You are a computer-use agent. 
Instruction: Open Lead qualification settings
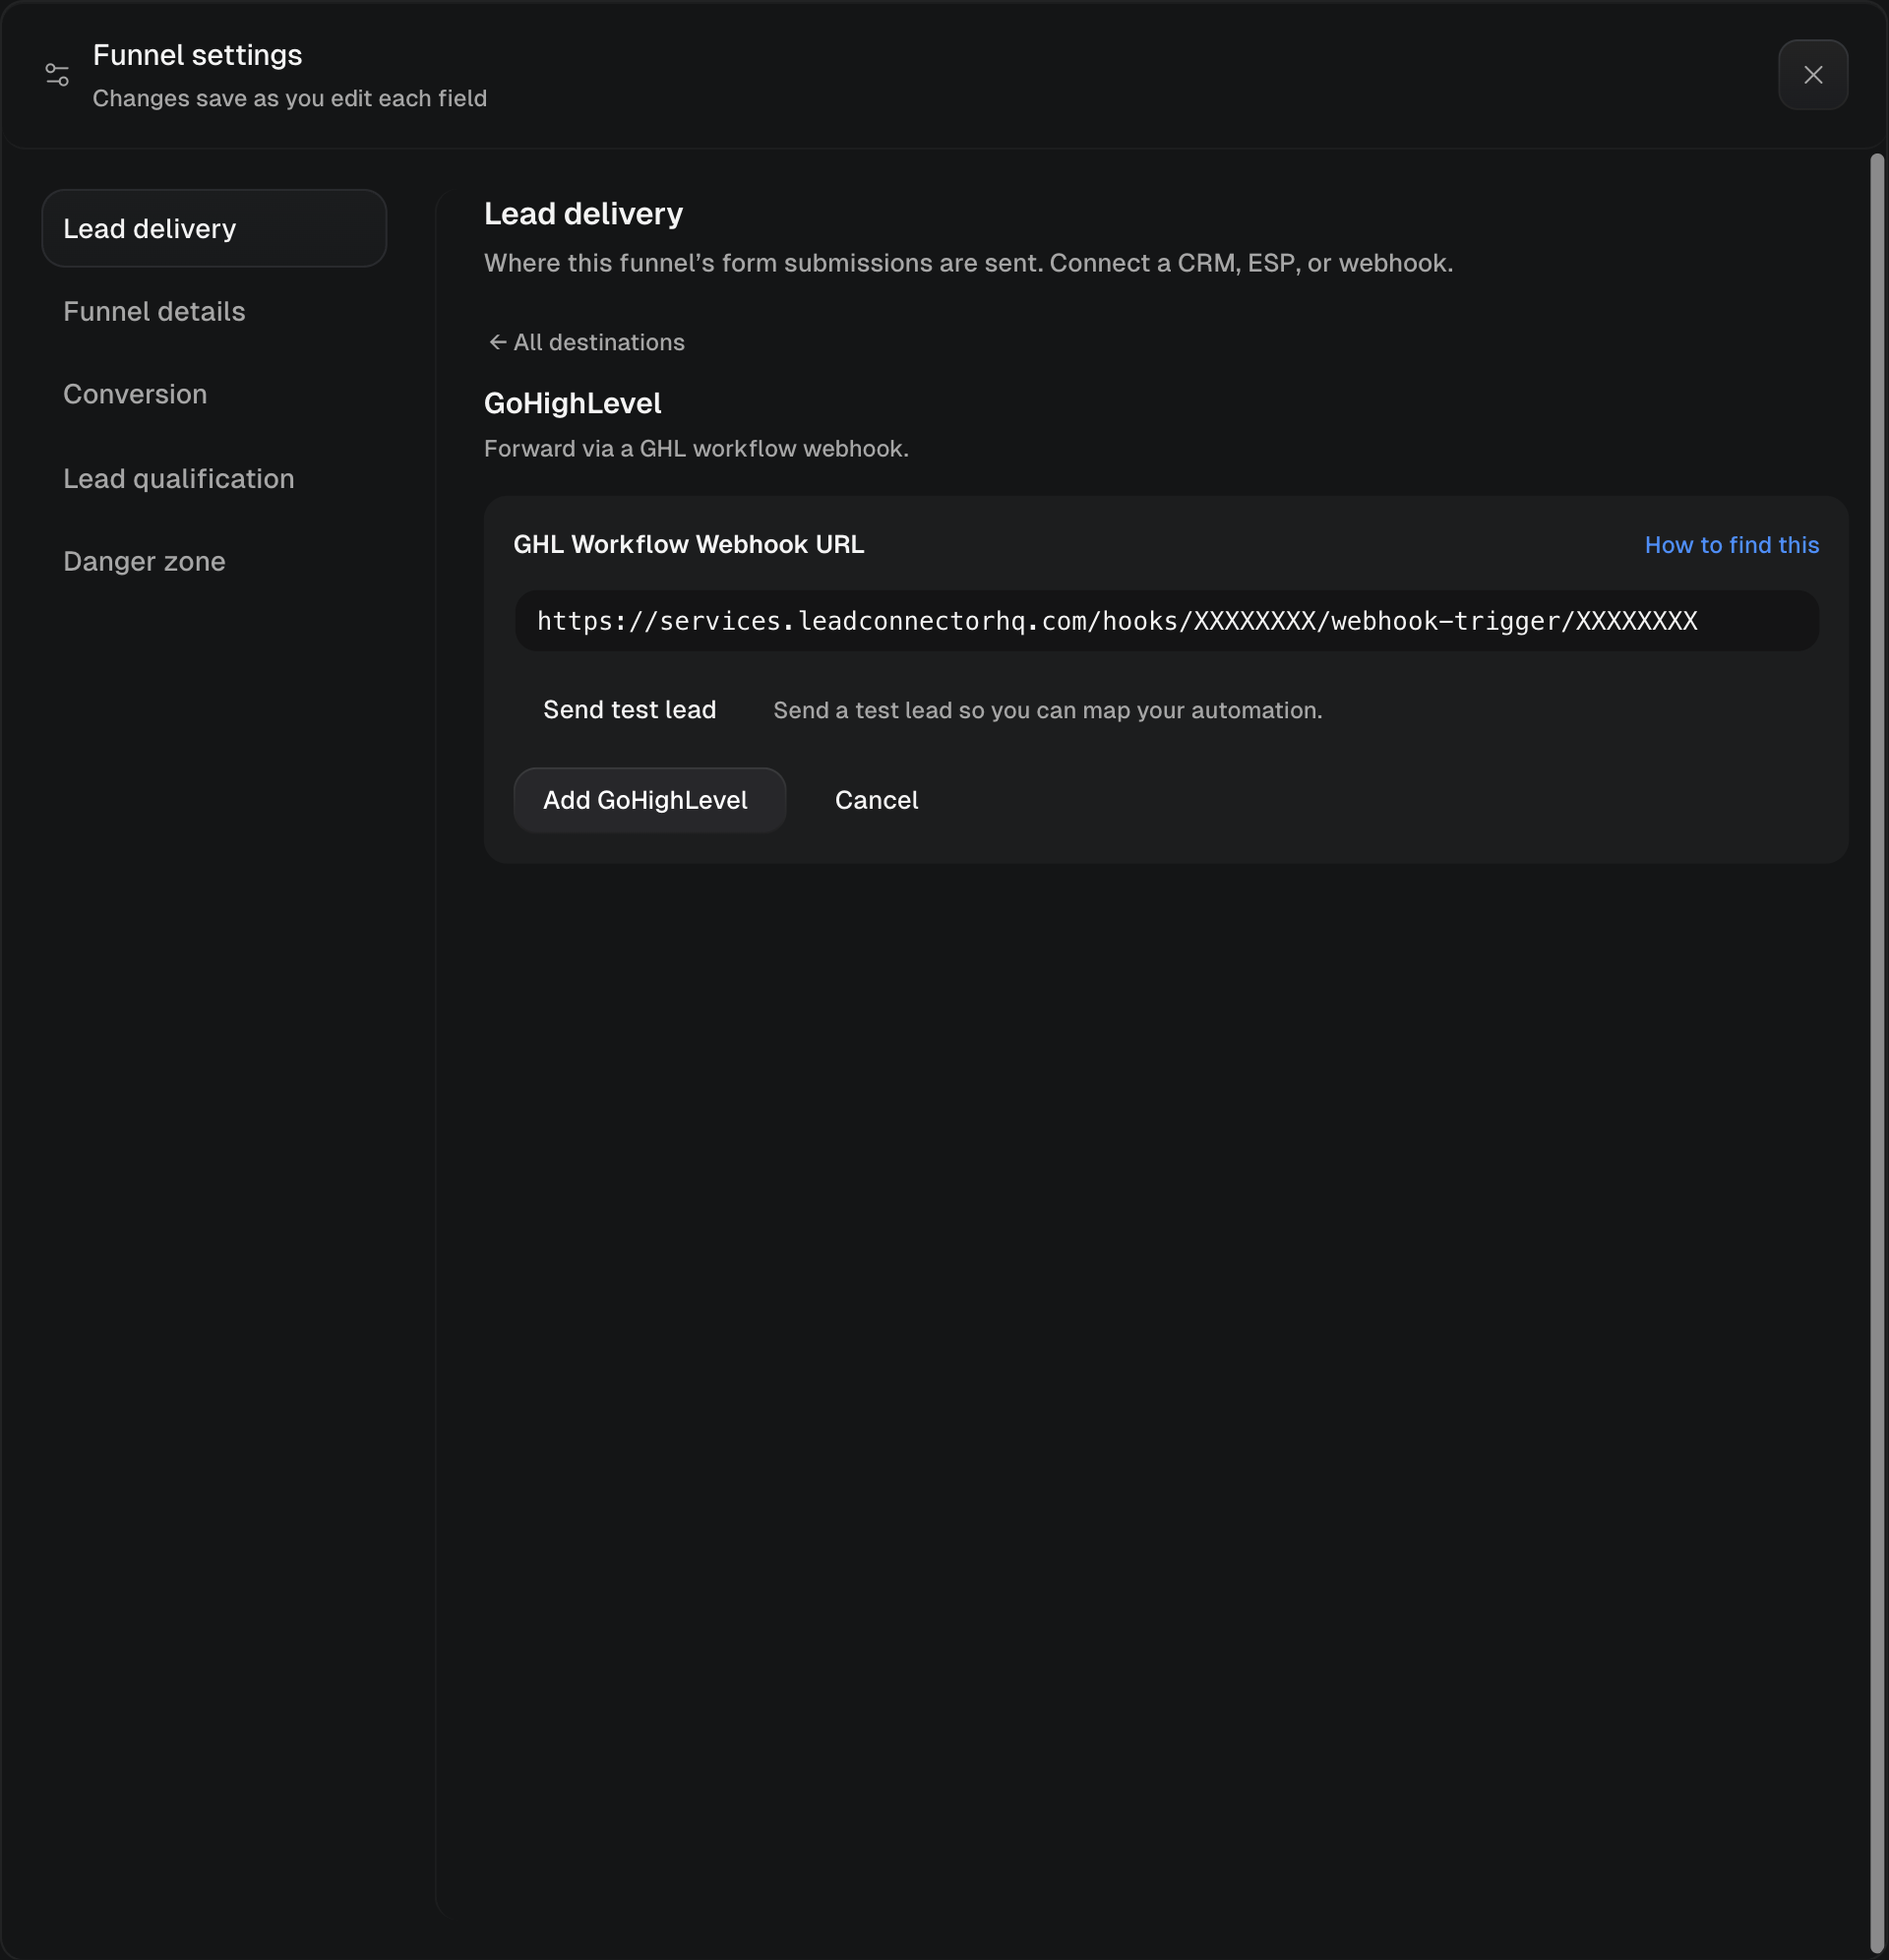(179, 479)
